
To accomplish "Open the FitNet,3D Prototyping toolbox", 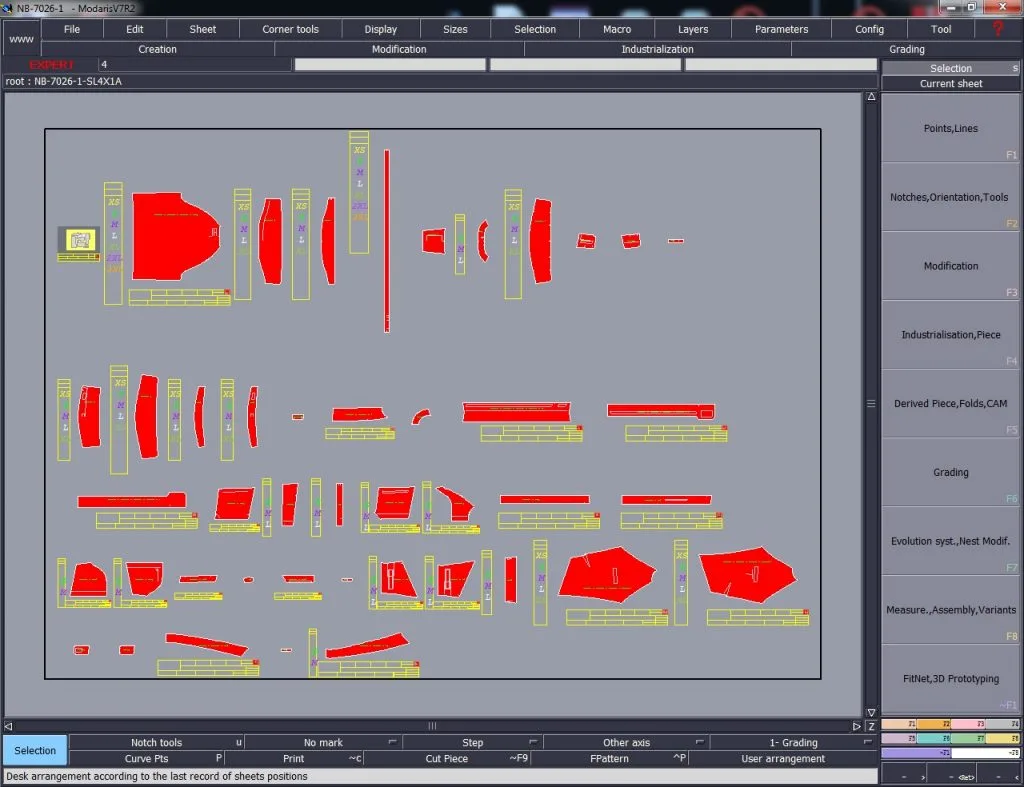I will (x=950, y=679).
